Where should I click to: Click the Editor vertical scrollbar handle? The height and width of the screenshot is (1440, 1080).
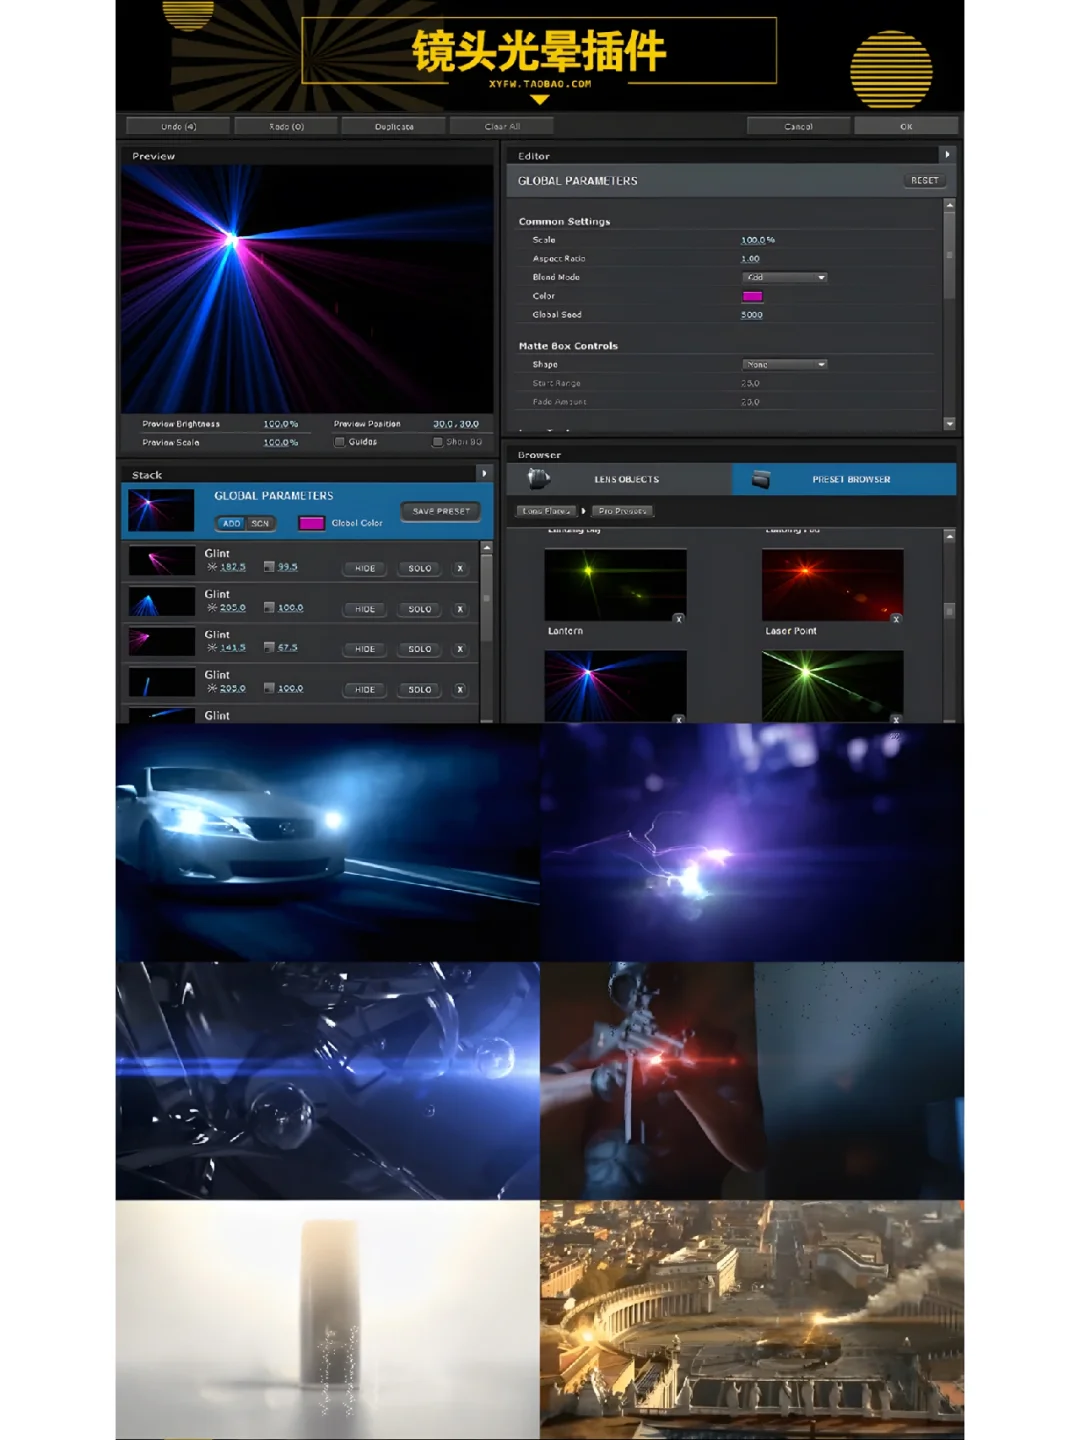(x=949, y=255)
